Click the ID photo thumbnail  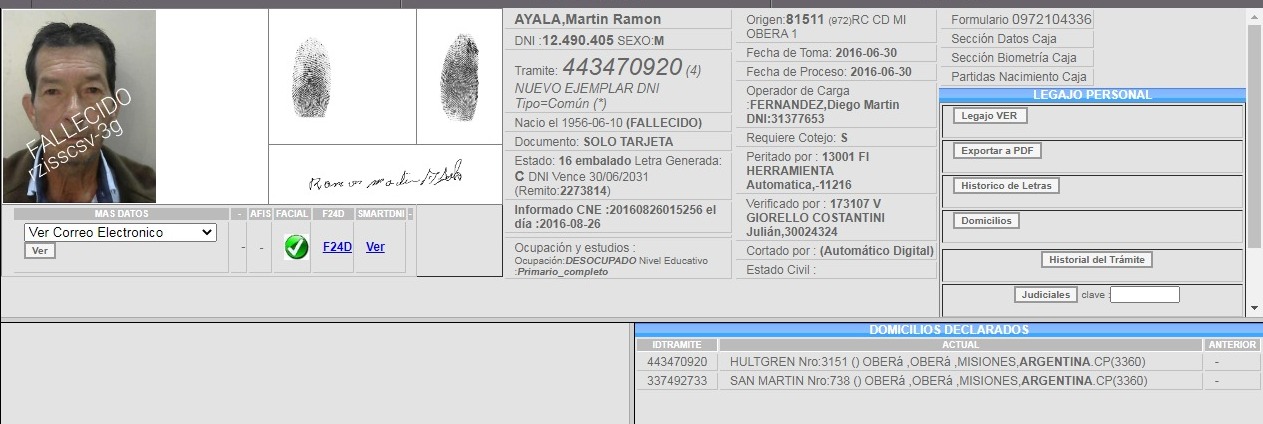(x=79, y=107)
